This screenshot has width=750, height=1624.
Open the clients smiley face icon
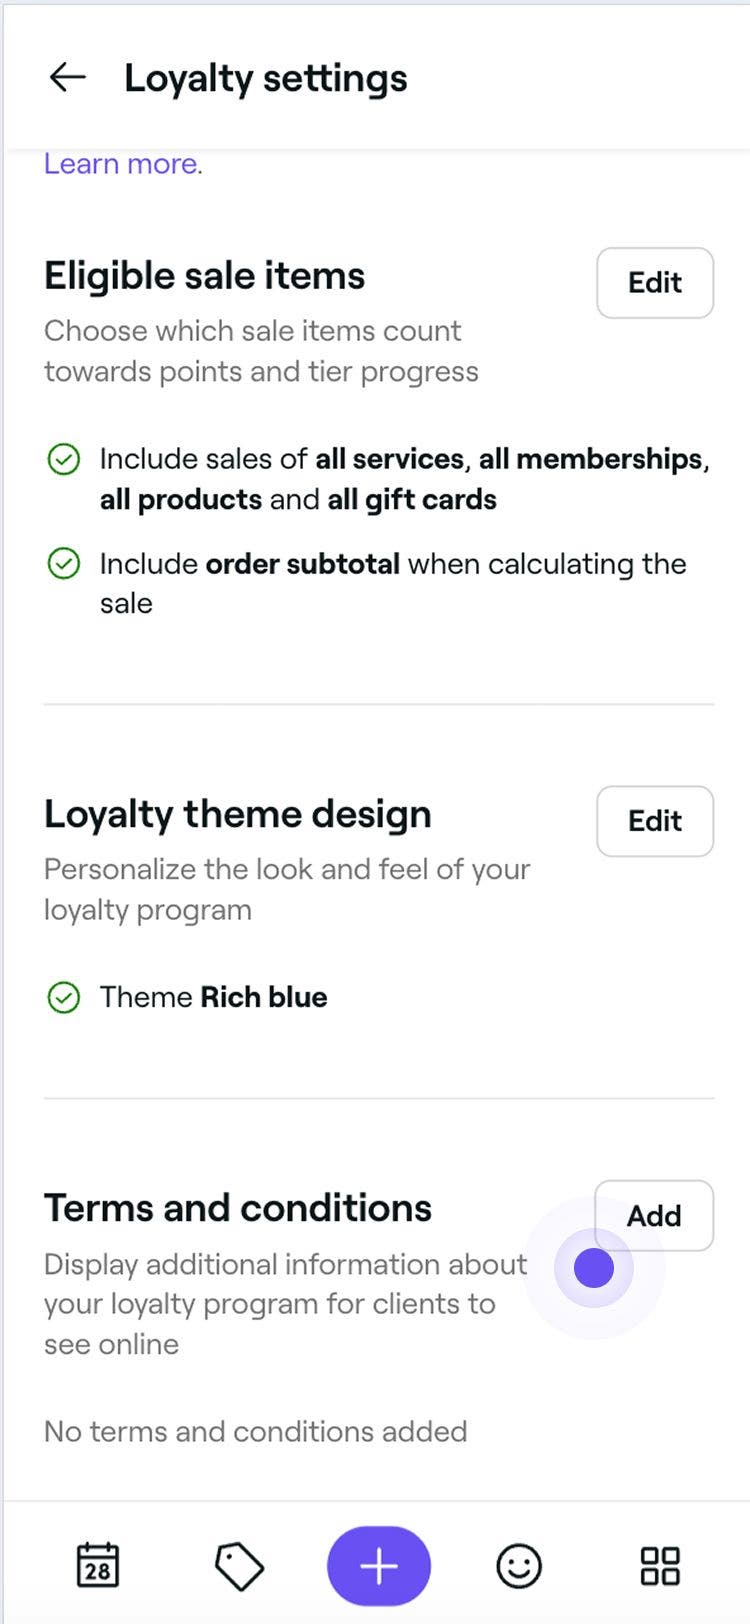520,1566
